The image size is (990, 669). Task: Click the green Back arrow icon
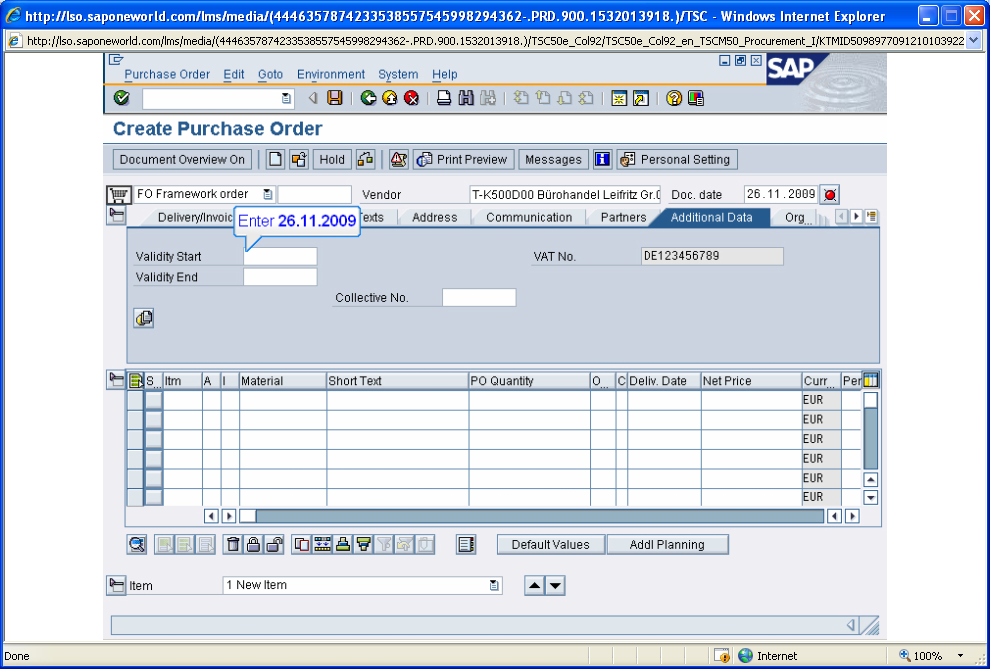369,98
